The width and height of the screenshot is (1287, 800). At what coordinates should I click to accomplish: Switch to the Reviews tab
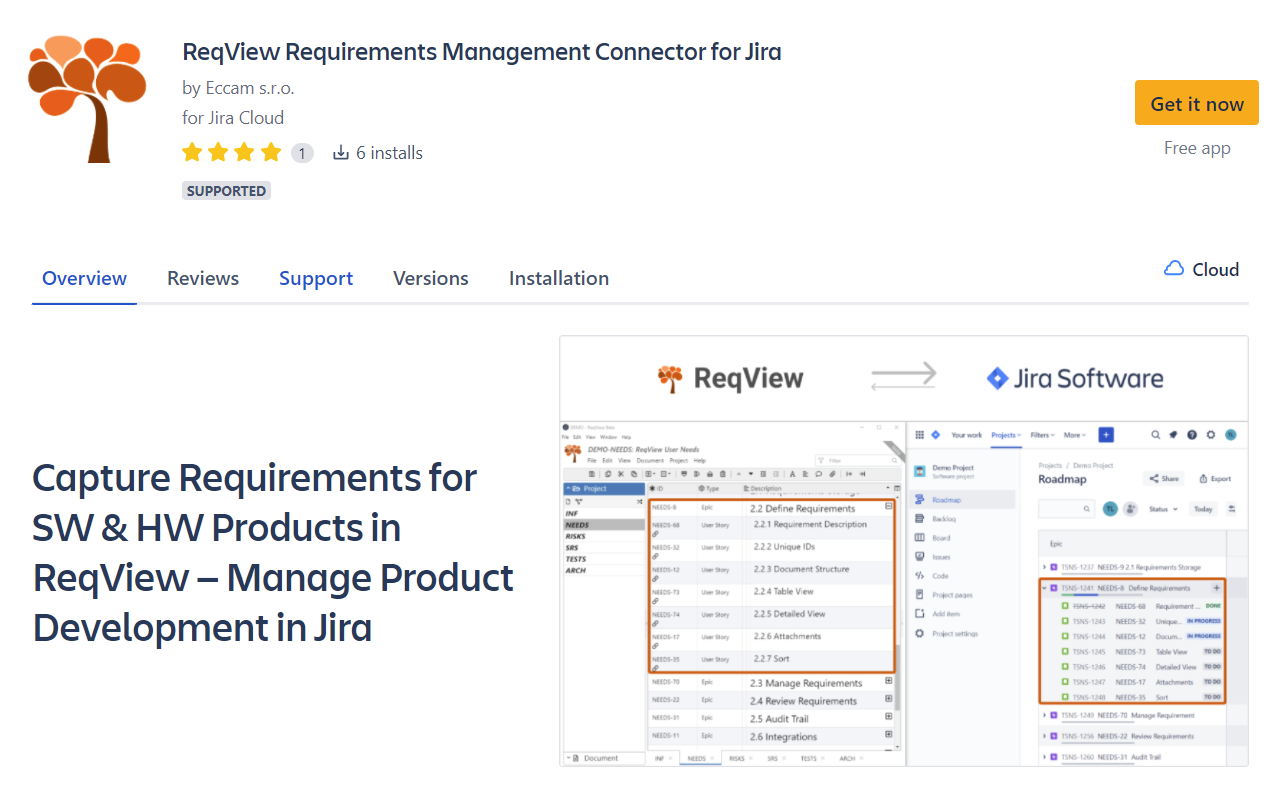[x=203, y=278]
